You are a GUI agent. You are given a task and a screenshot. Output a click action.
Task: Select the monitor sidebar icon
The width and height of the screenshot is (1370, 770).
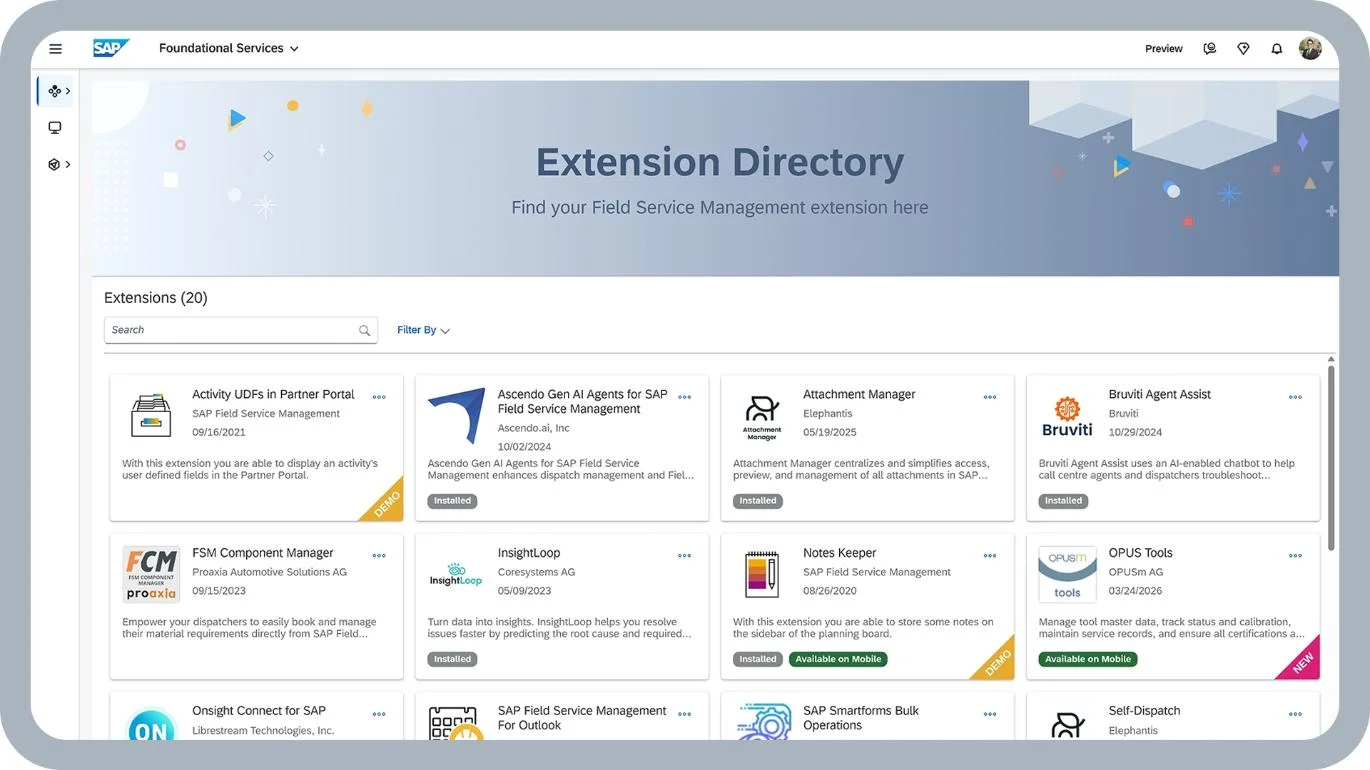tap(55, 127)
